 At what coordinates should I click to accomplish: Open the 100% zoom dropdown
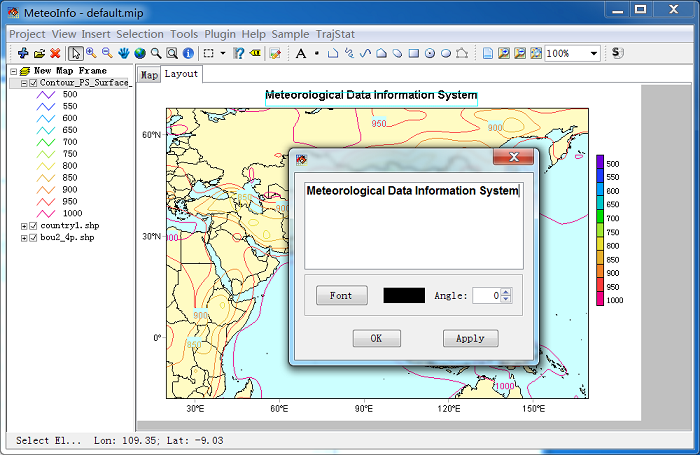click(x=594, y=53)
